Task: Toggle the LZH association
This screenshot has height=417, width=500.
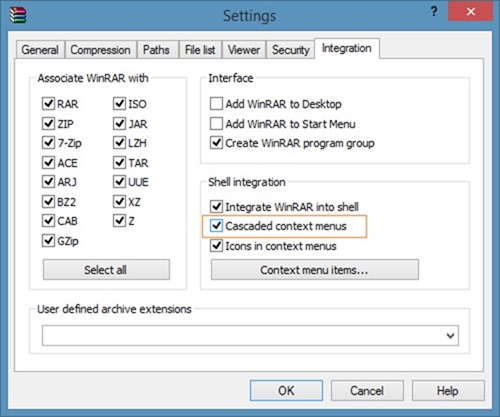Action: pos(119,143)
